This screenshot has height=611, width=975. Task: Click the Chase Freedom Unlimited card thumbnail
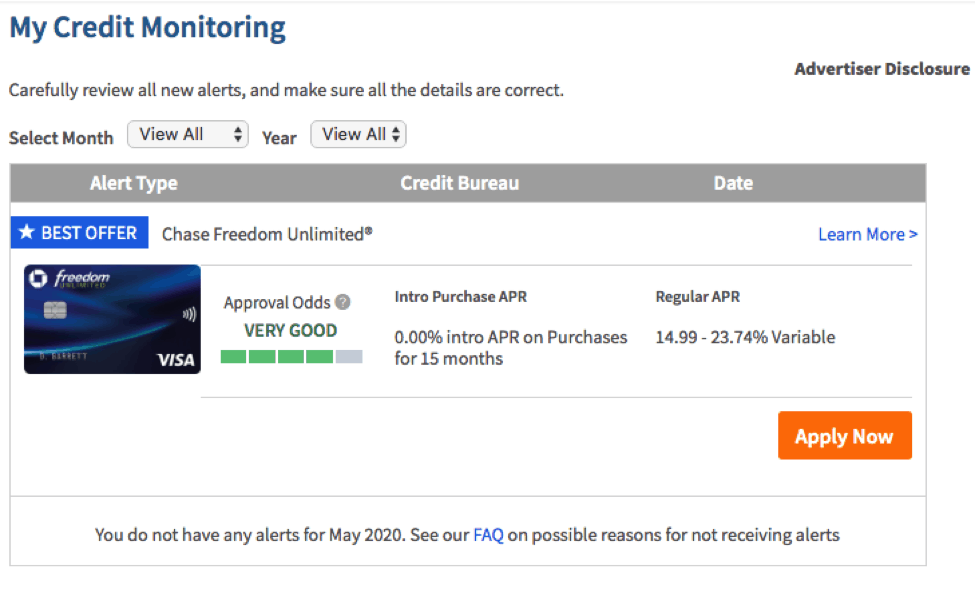tap(113, 319)
